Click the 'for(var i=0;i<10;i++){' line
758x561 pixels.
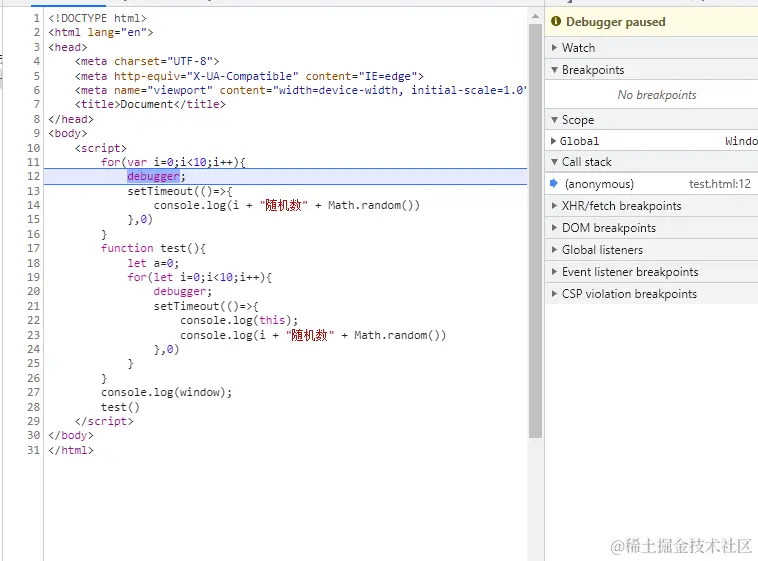(x=173, y=162)
